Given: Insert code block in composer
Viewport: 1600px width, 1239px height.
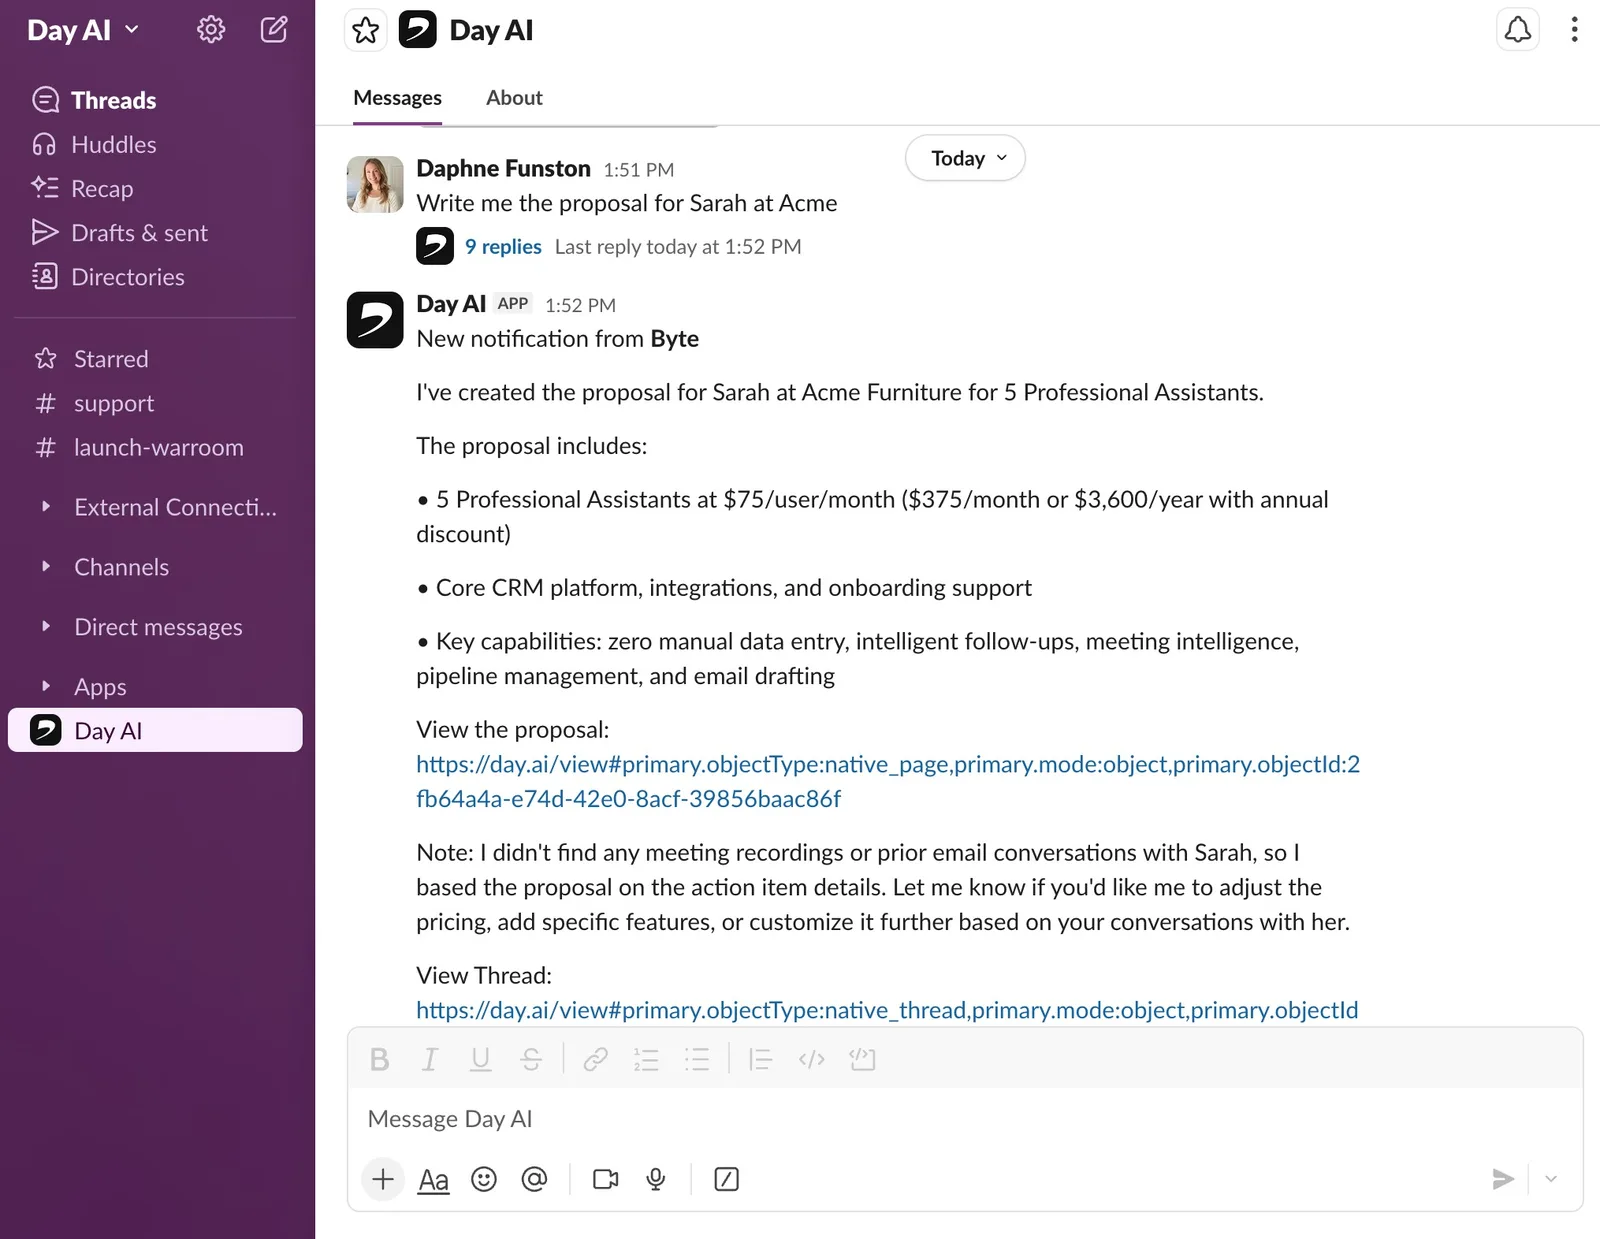Looking at the screenshot, I should (x=862, y=1059).
